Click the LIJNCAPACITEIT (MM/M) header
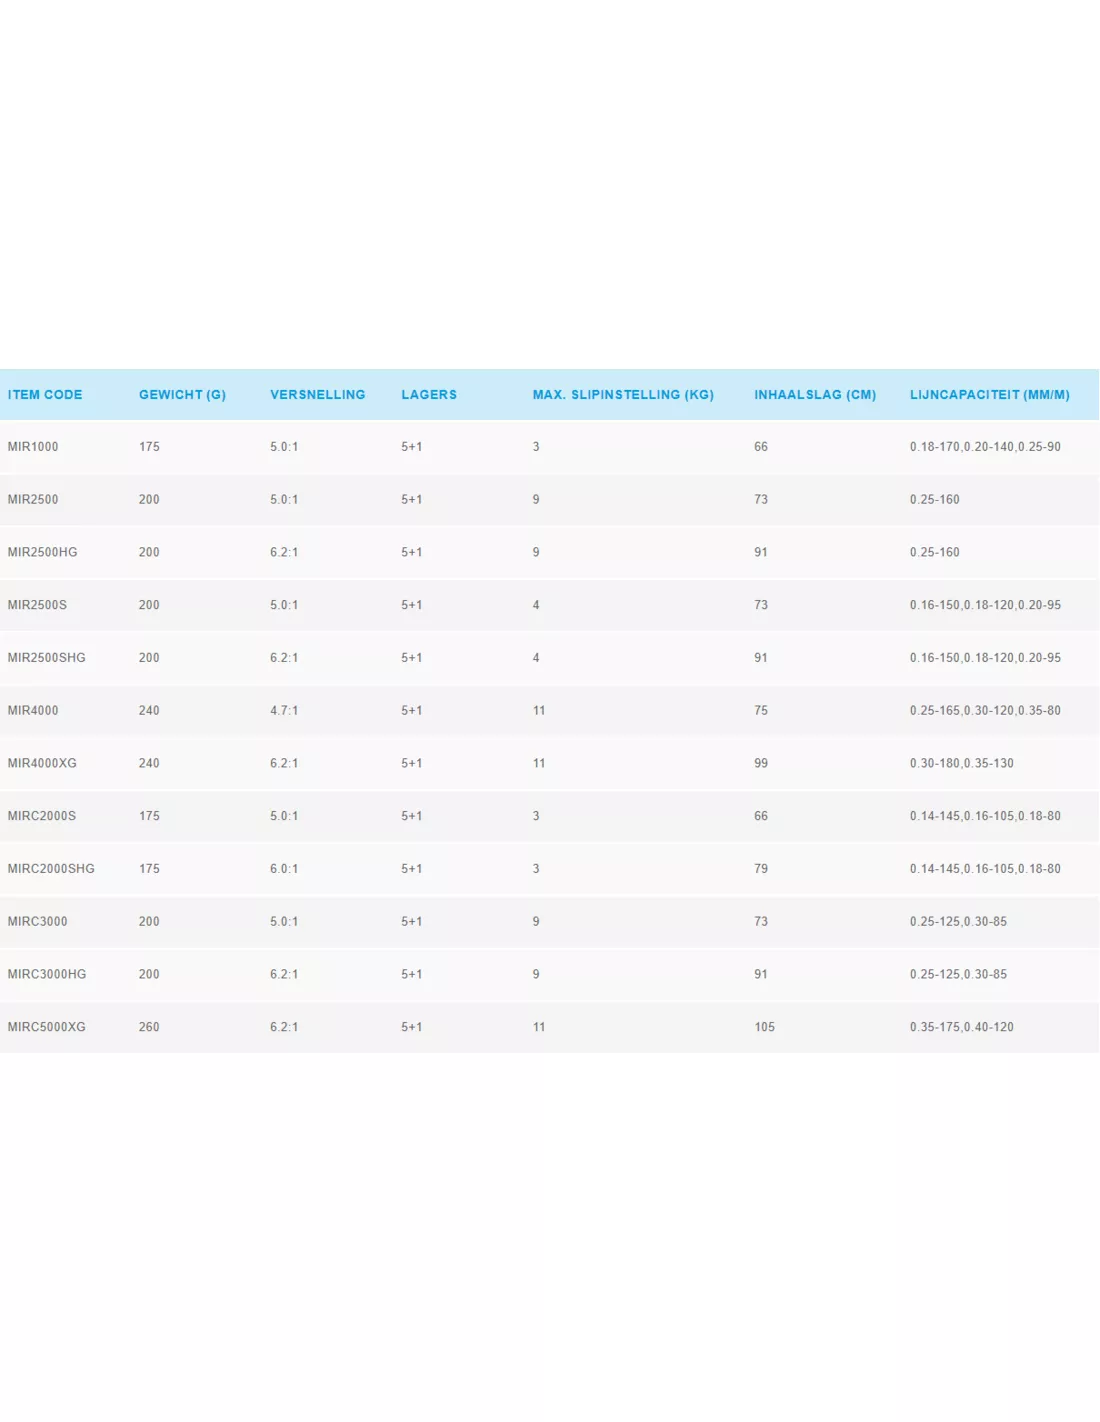This screenshot has height=1422, width=1100. [x=989, y=395]
